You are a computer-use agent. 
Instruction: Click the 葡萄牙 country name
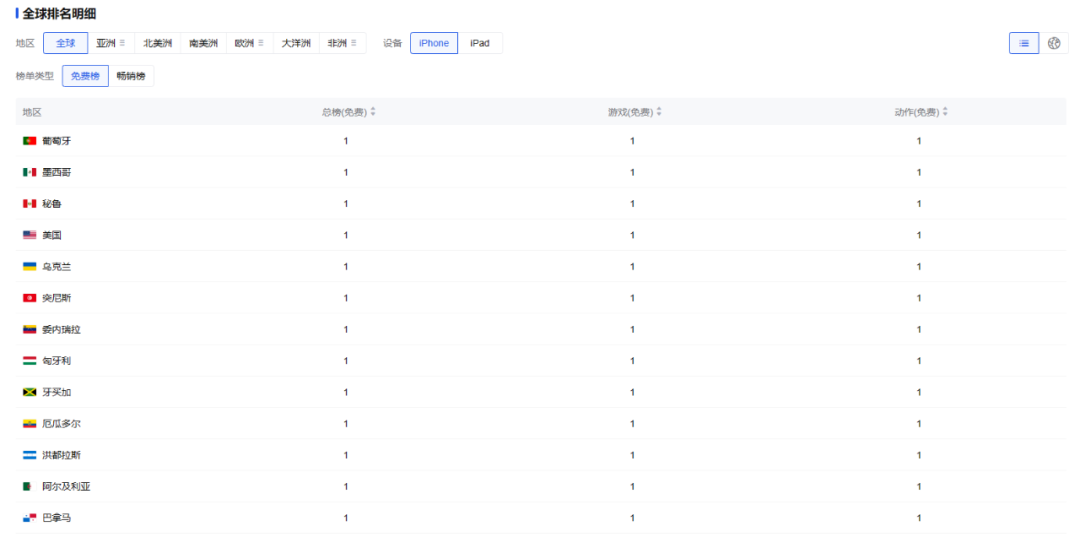coord(56,140)
